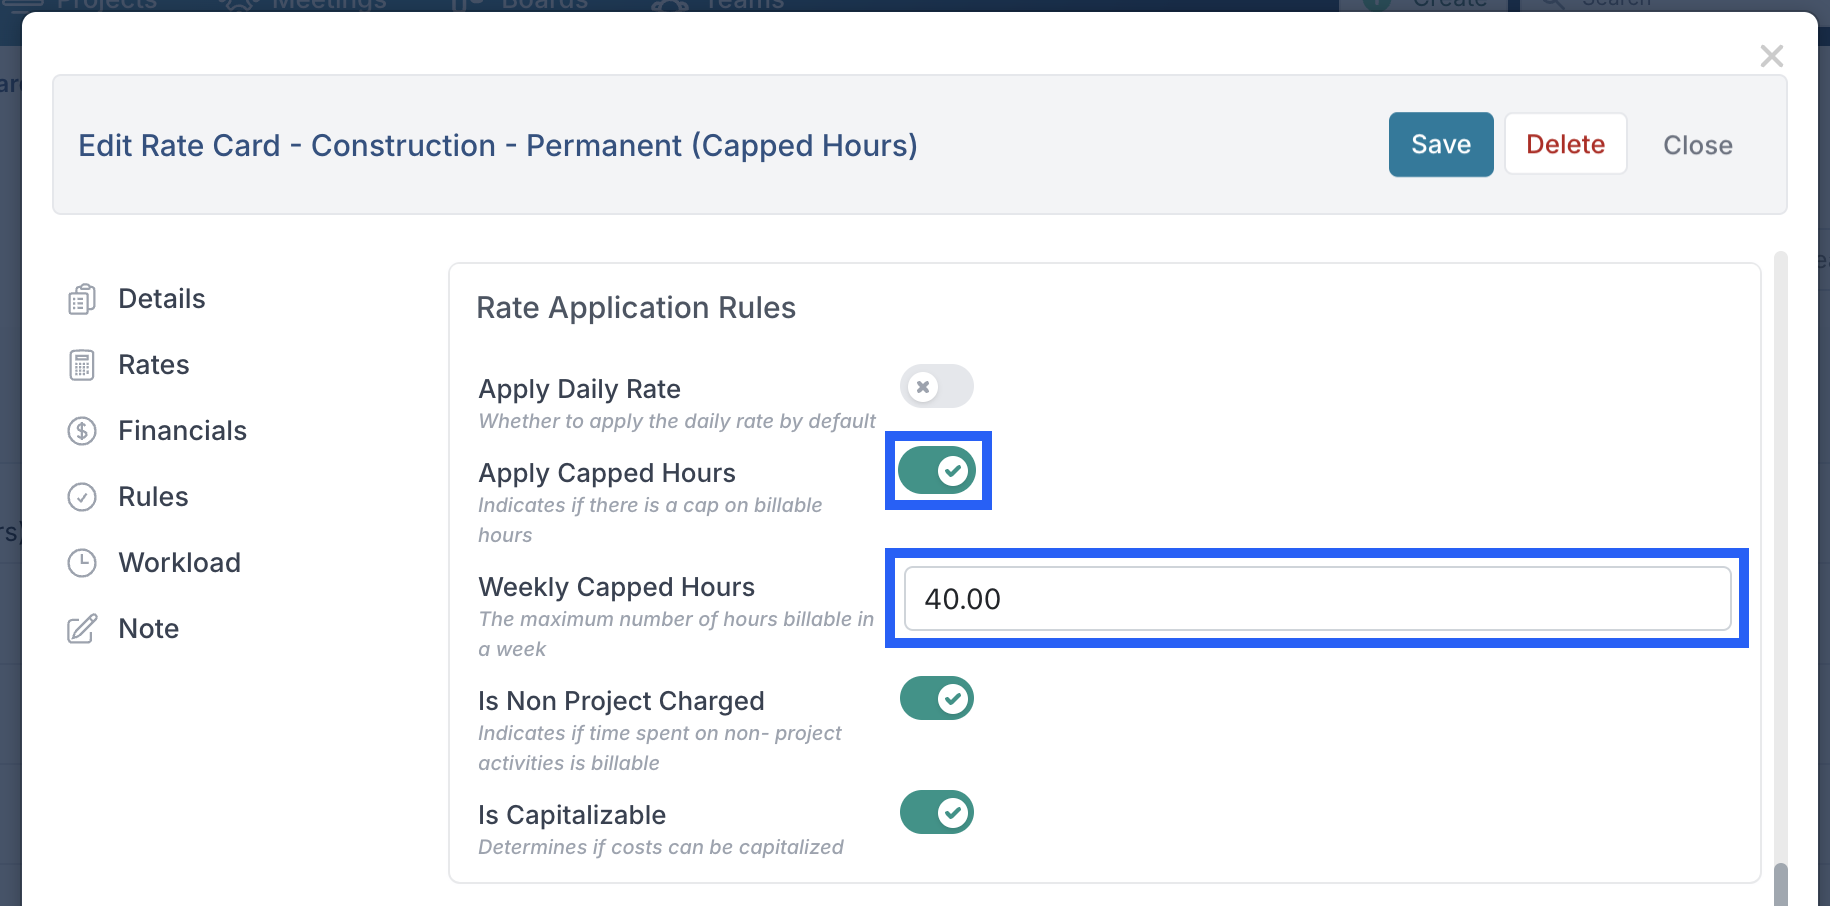Click the Financials dollar icon
Screen dimensions: 1830x906
pyautogui.click(x=82, y=431)
